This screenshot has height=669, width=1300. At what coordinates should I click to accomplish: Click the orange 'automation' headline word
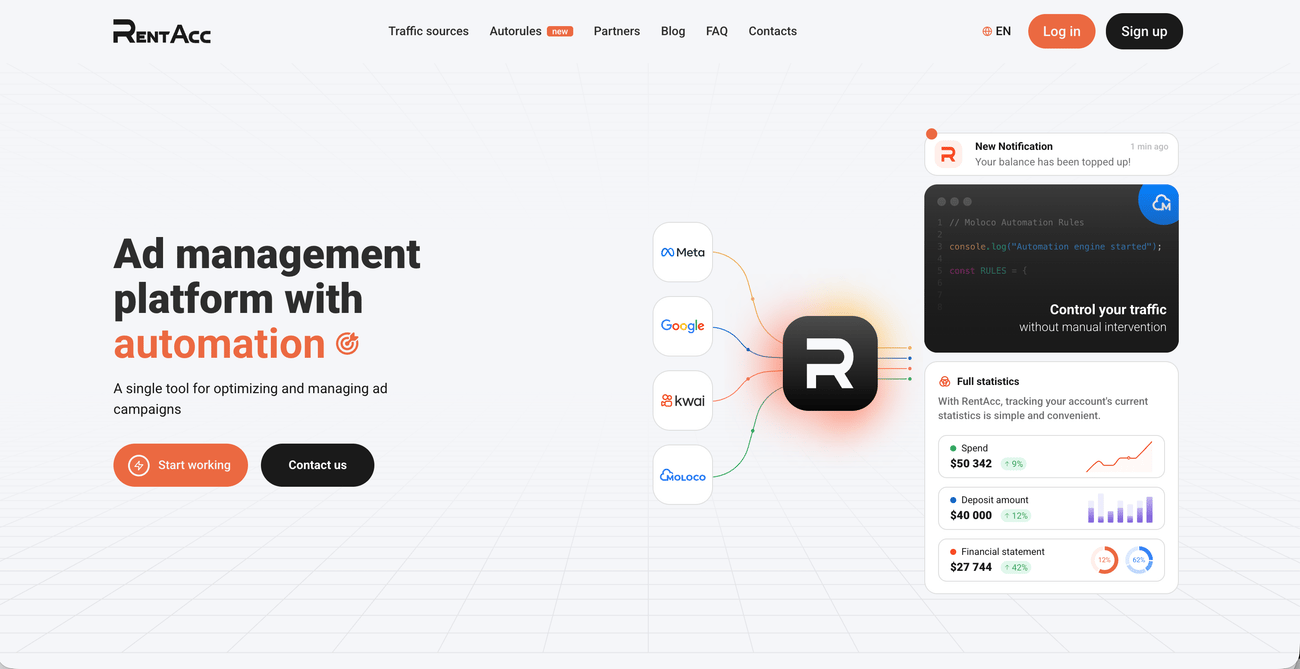coord(219,344)
